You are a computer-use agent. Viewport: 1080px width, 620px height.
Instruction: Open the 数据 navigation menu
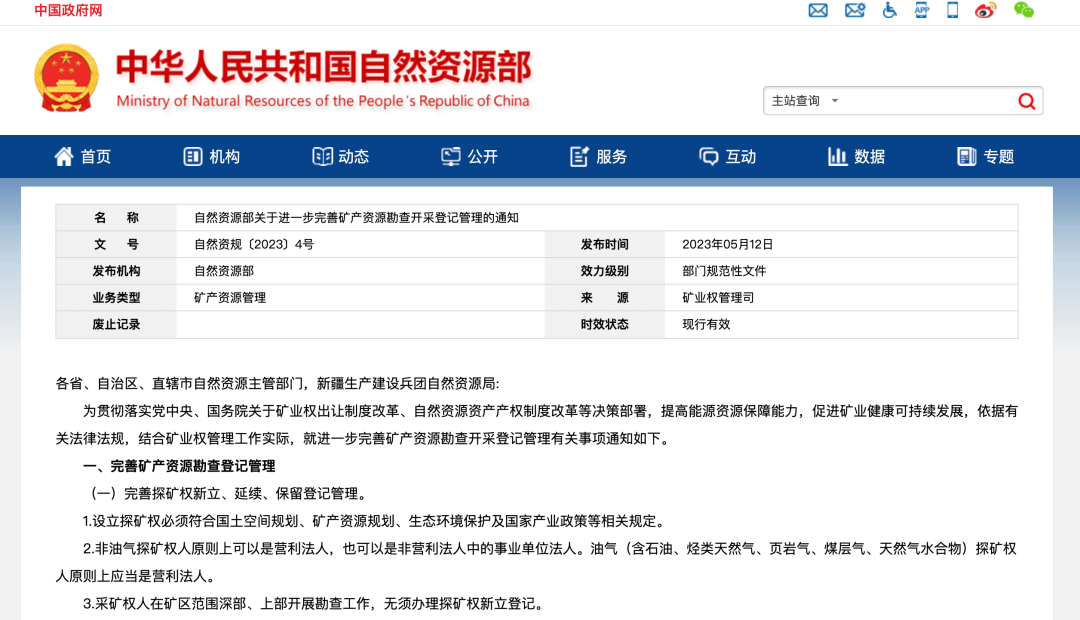[857, 157]
